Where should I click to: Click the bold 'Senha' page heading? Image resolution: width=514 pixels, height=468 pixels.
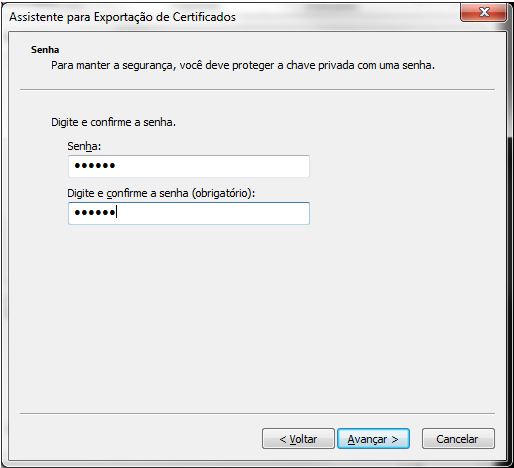click(45, 50)
